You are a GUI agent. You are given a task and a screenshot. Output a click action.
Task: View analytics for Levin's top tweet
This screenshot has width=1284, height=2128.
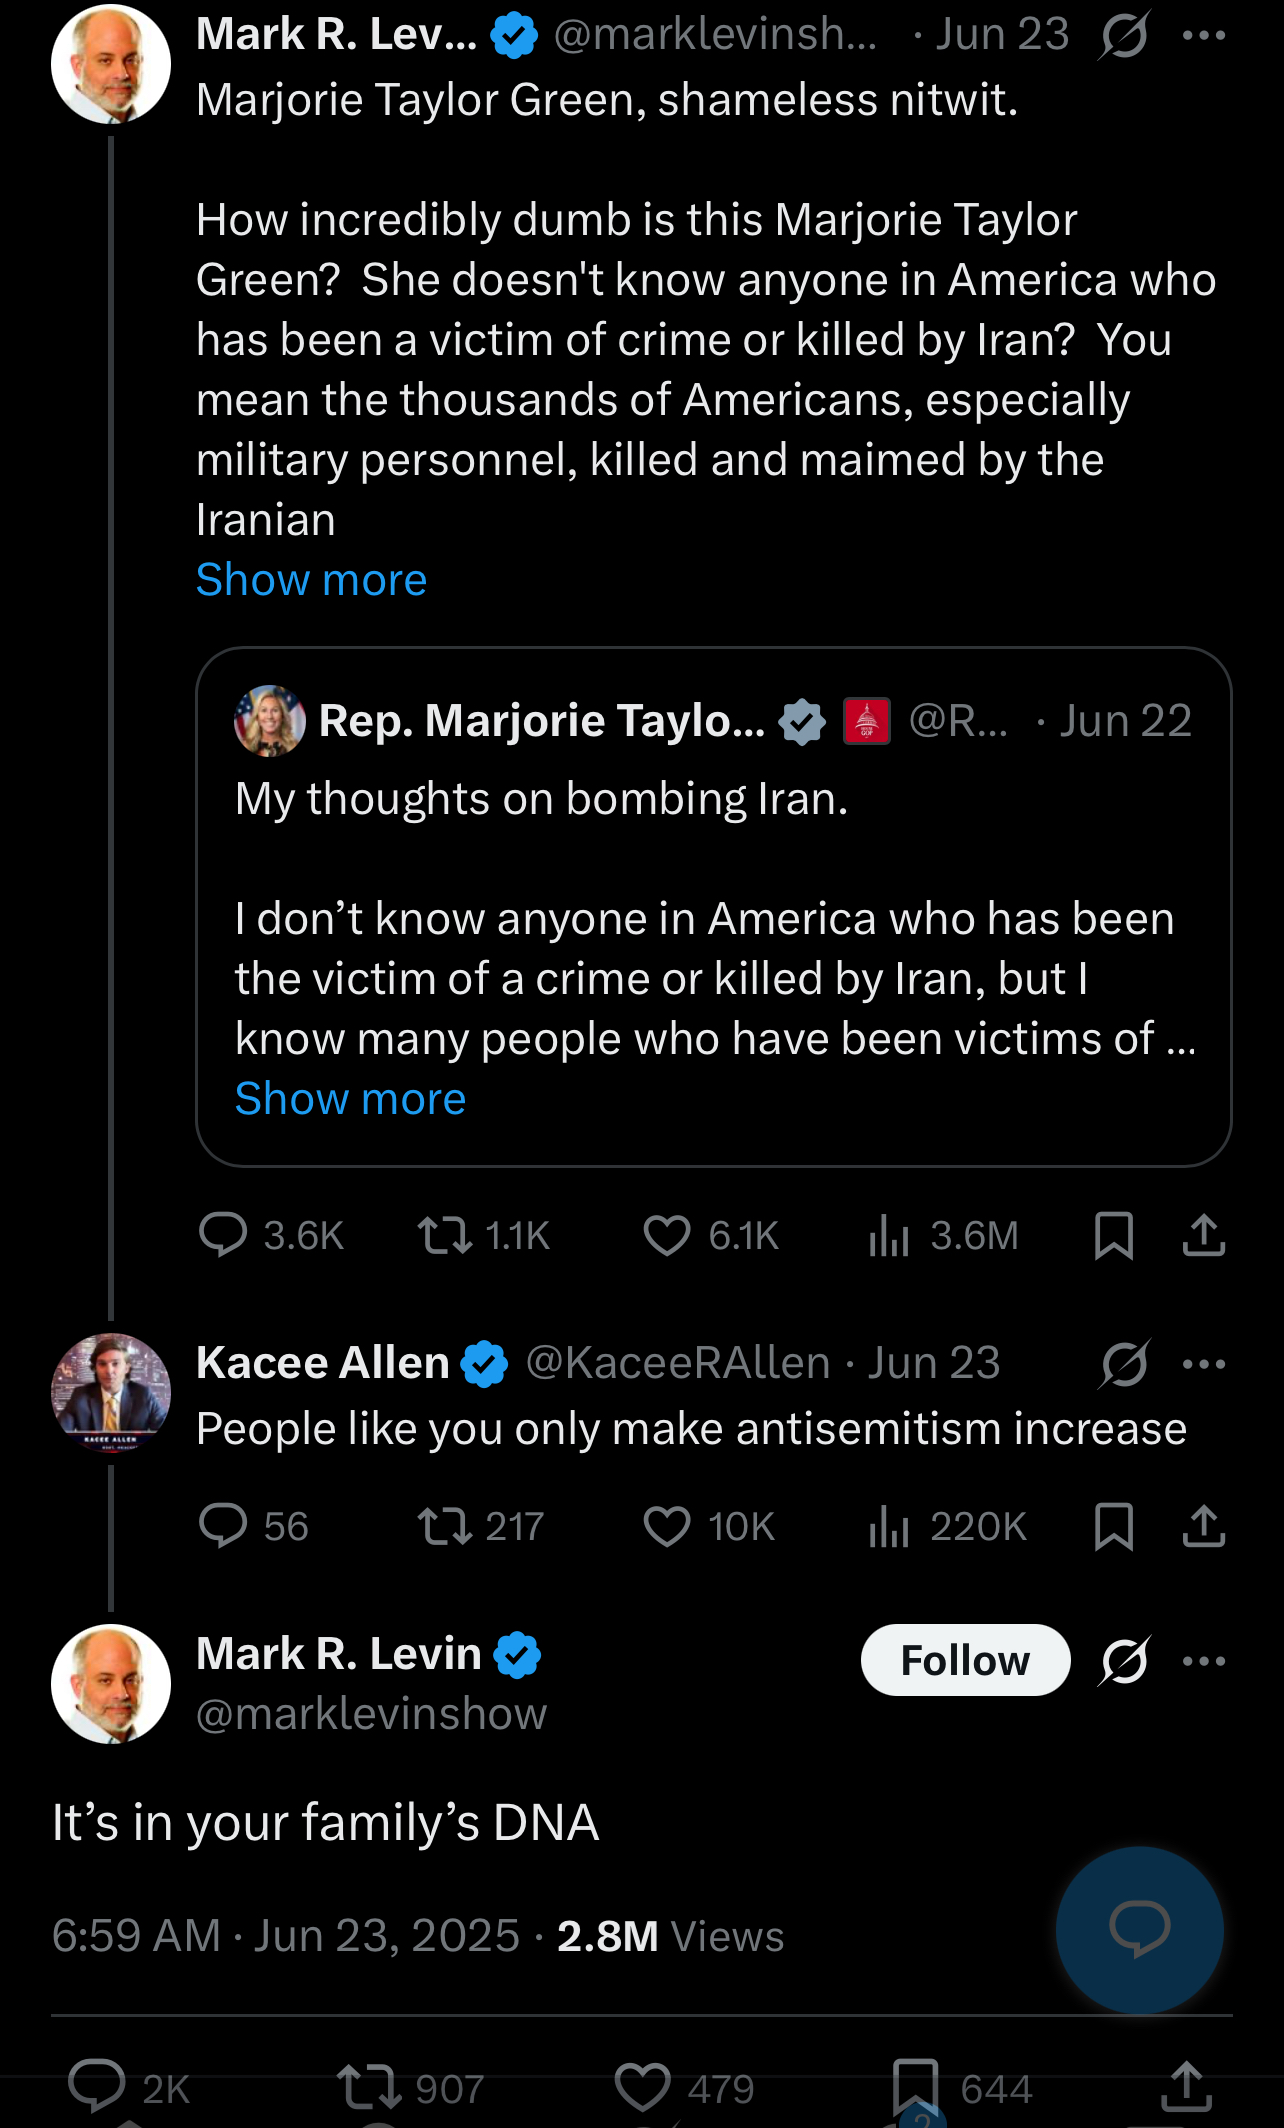pos(889,1235)
